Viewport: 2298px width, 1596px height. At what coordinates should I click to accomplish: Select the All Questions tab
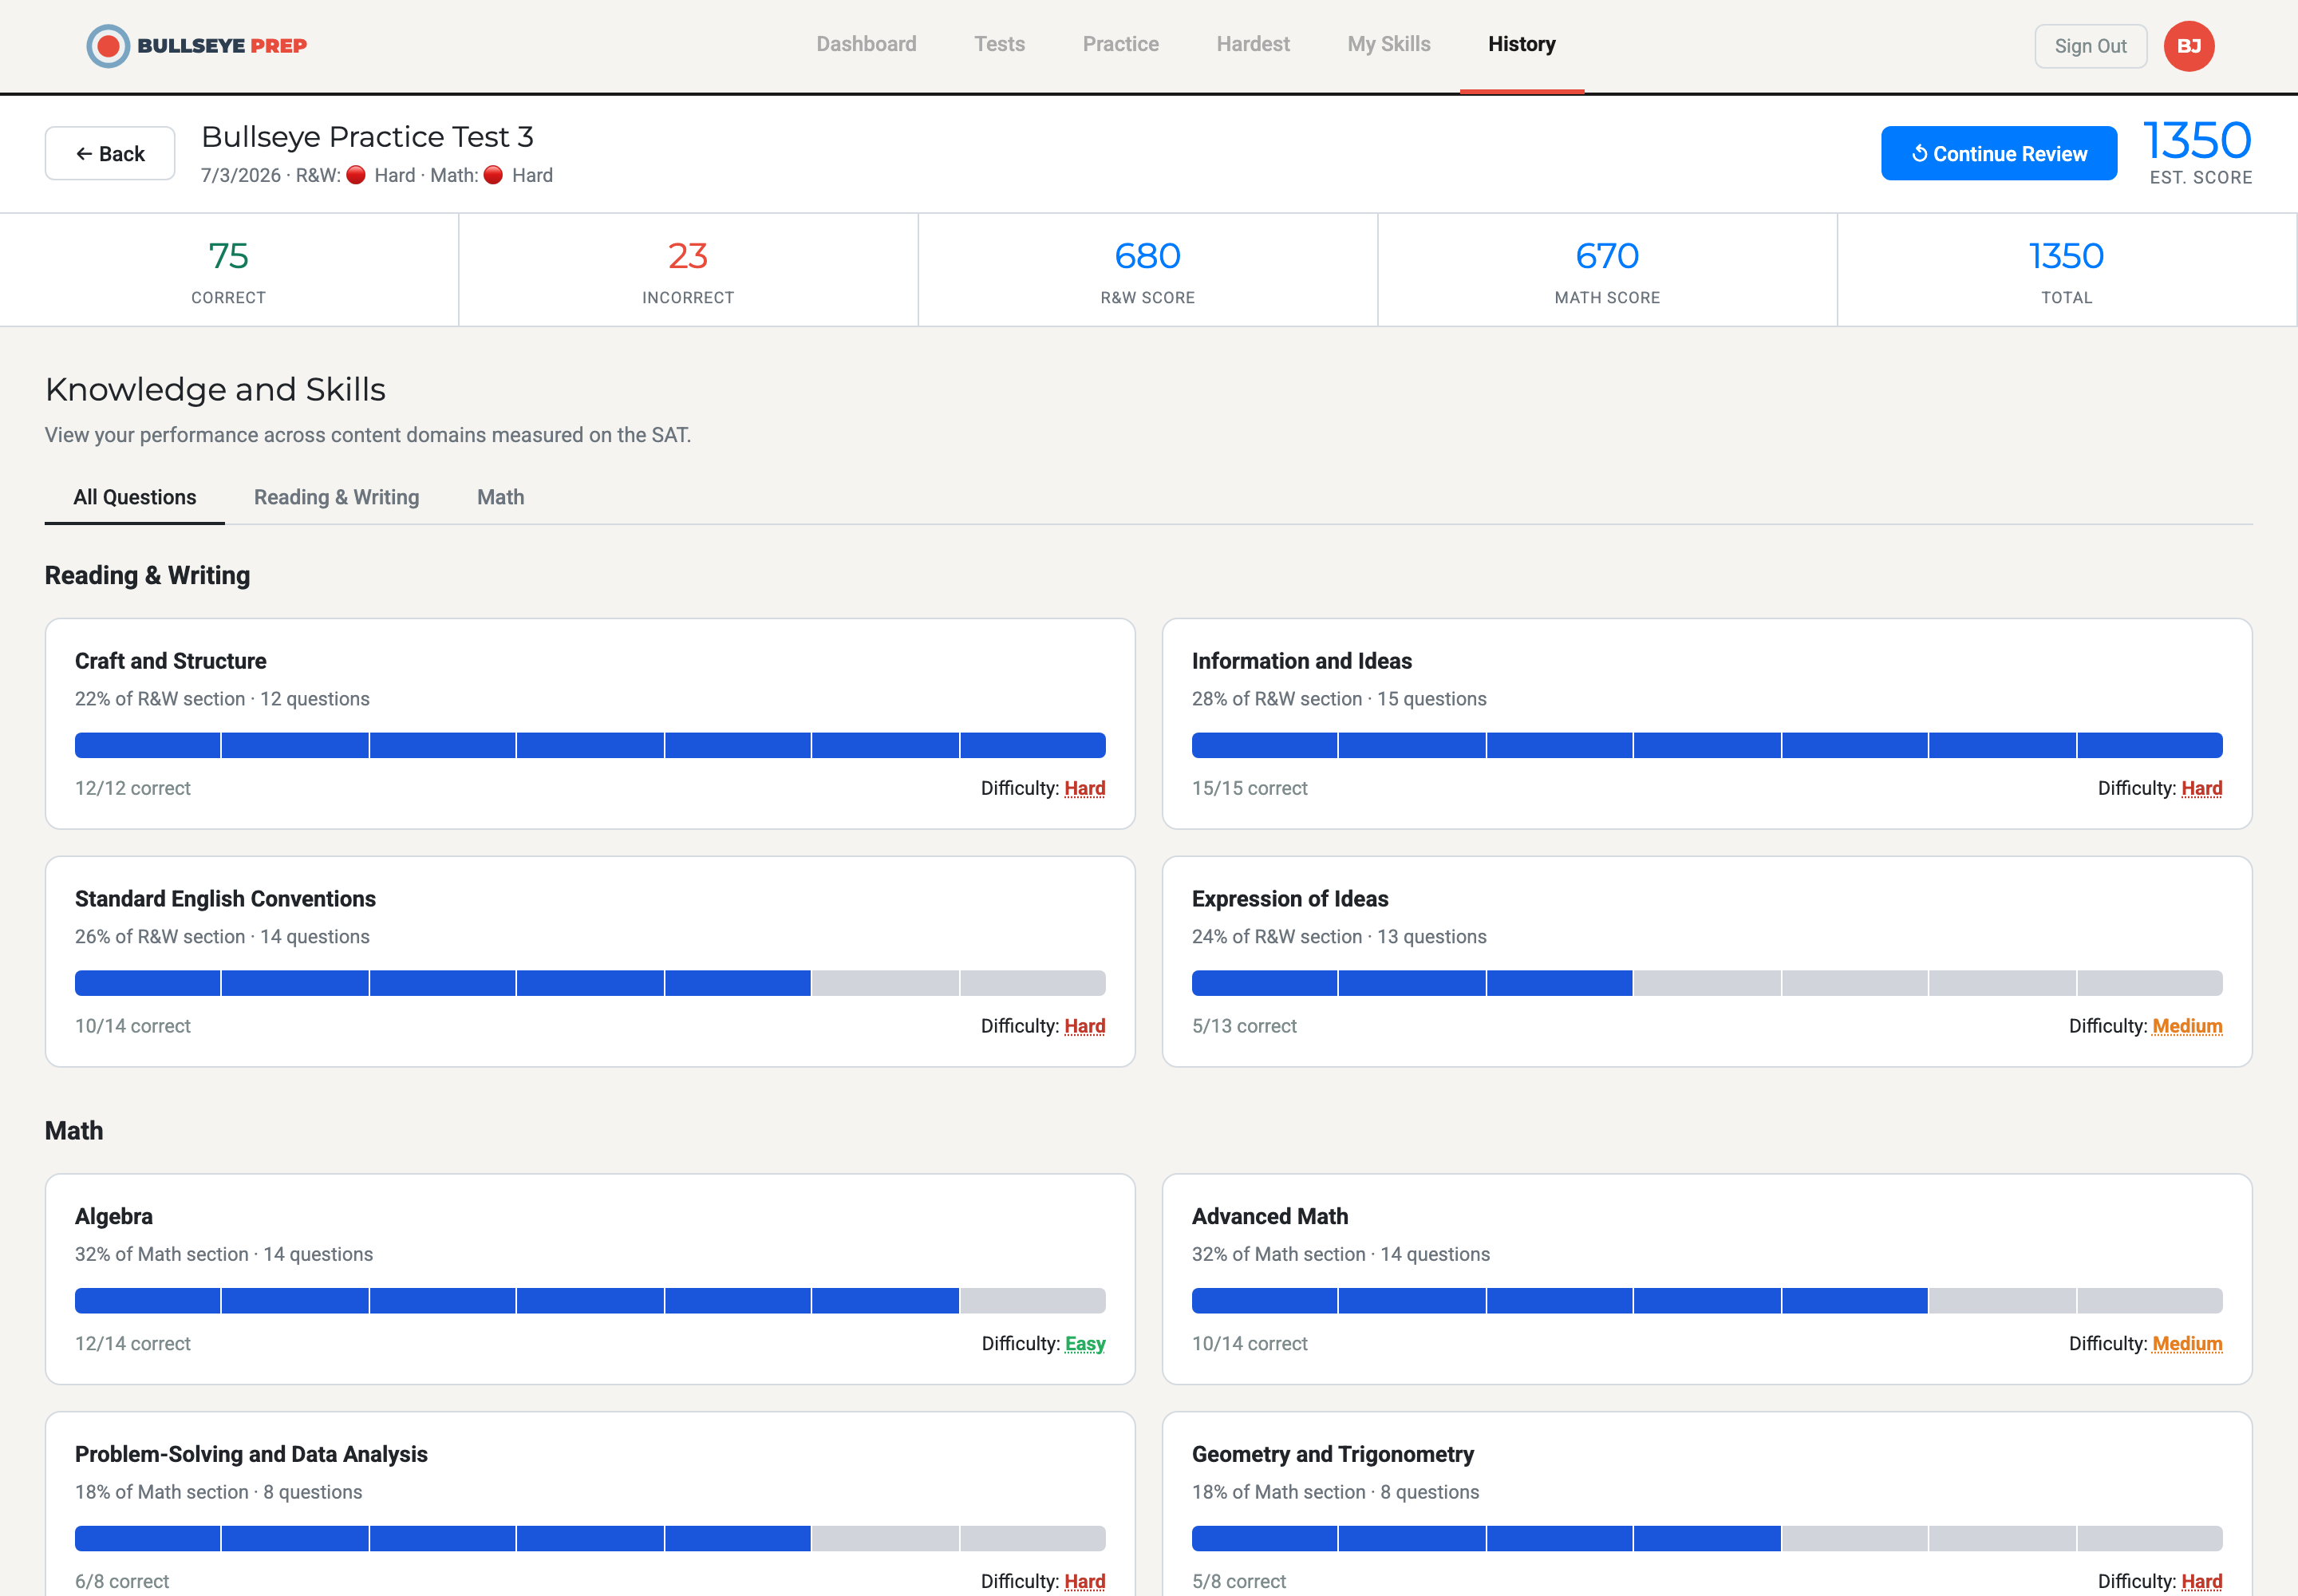tap(135, 497)
